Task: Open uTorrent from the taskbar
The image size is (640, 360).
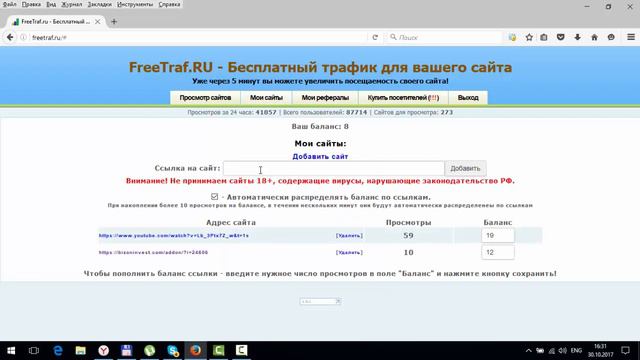Action: point(149,350)
